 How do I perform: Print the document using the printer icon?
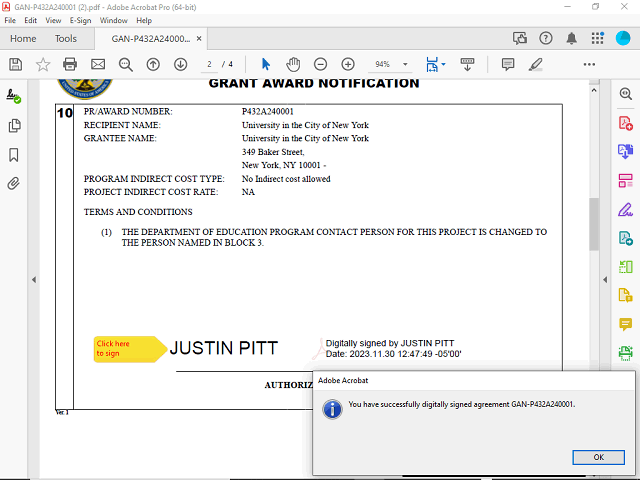(x=70, y=64)
